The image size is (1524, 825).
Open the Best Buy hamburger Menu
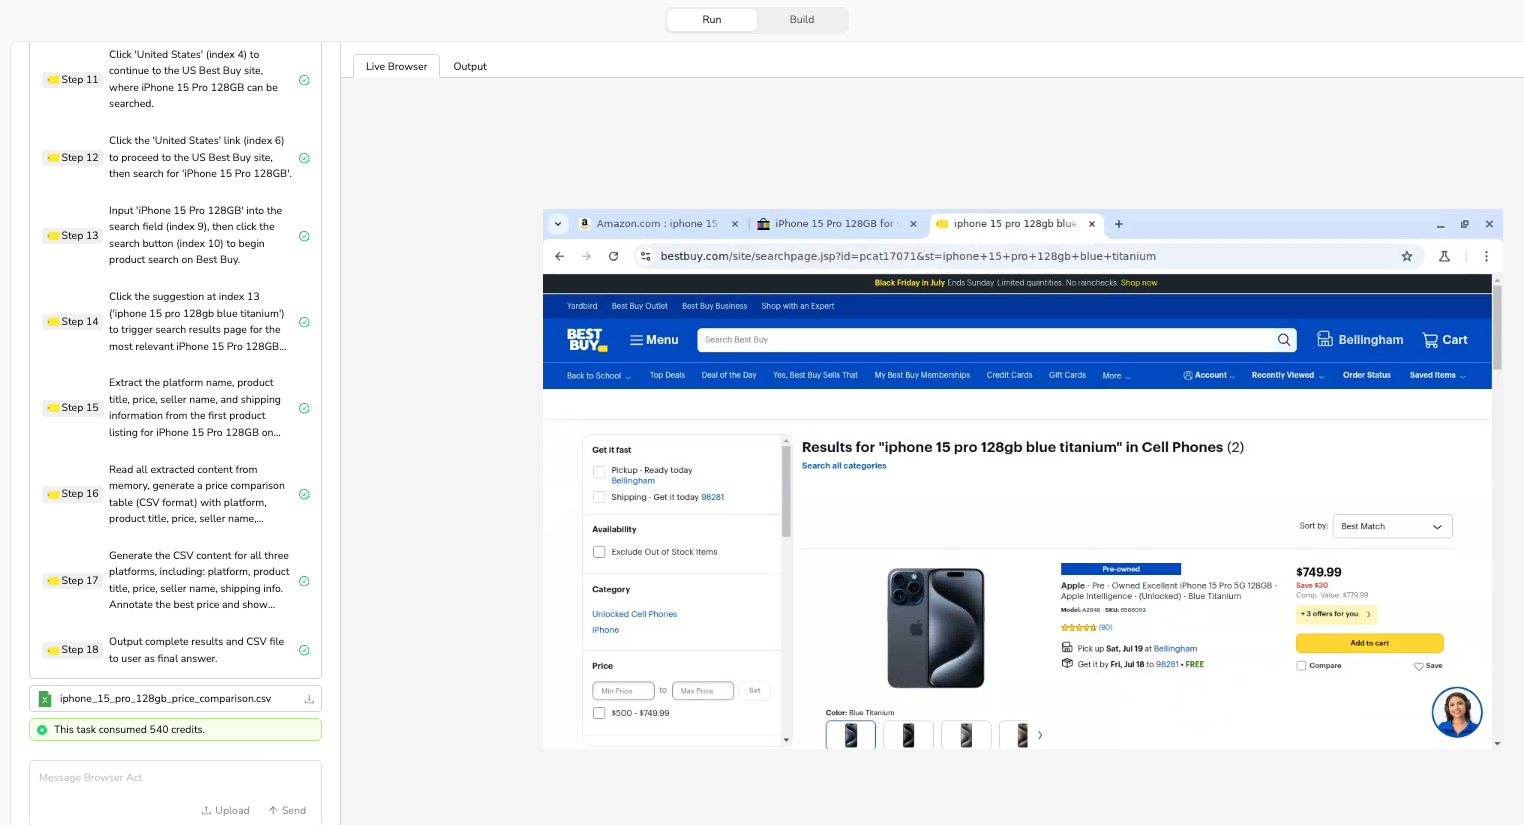654,340
